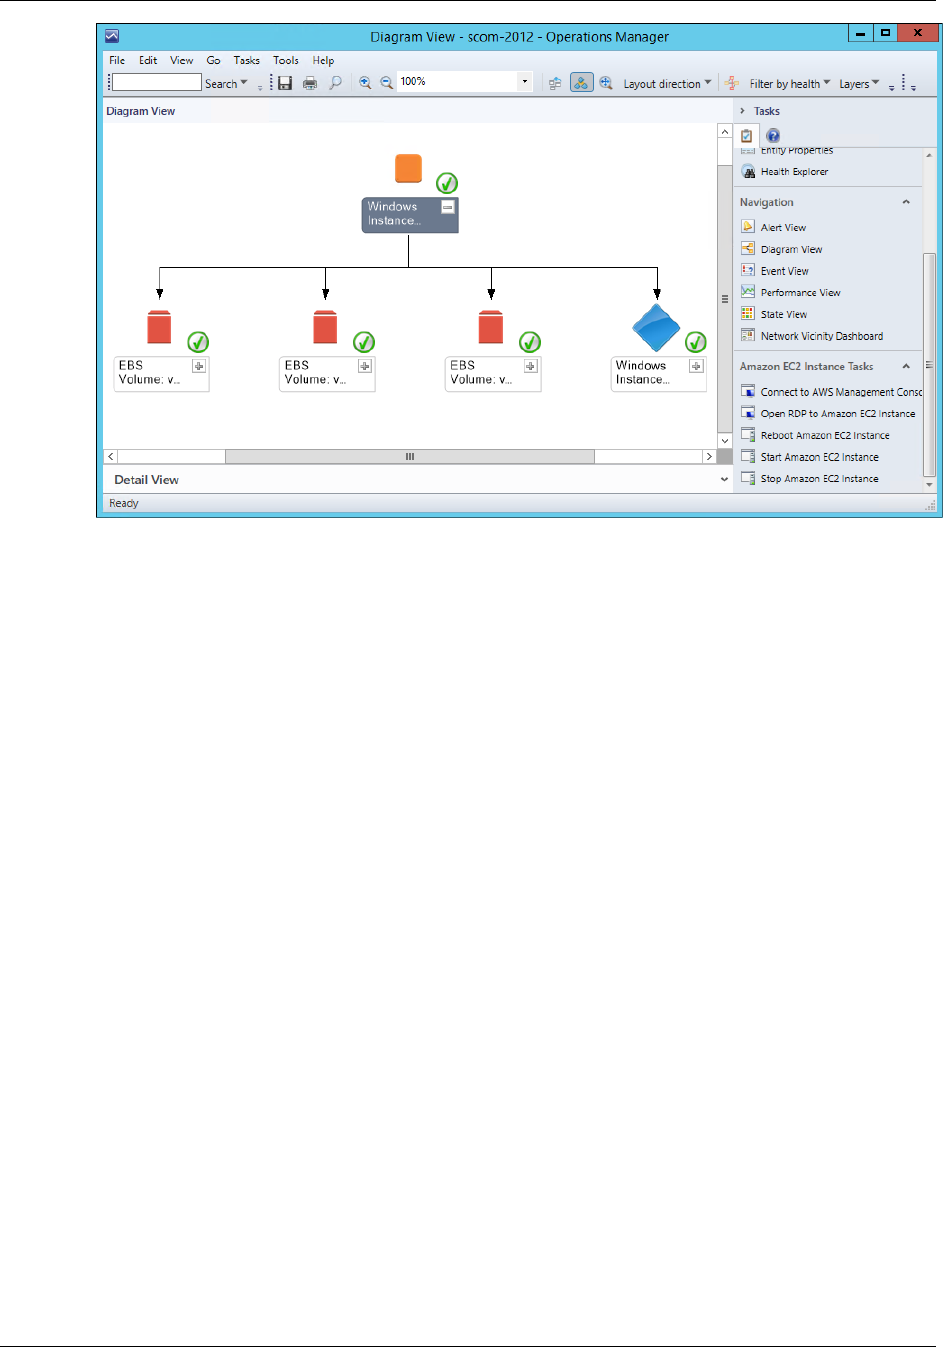This screenshot has width=943, height=1347.
Task: Expand the middle EBS Volume node
Action: point(365,366)
